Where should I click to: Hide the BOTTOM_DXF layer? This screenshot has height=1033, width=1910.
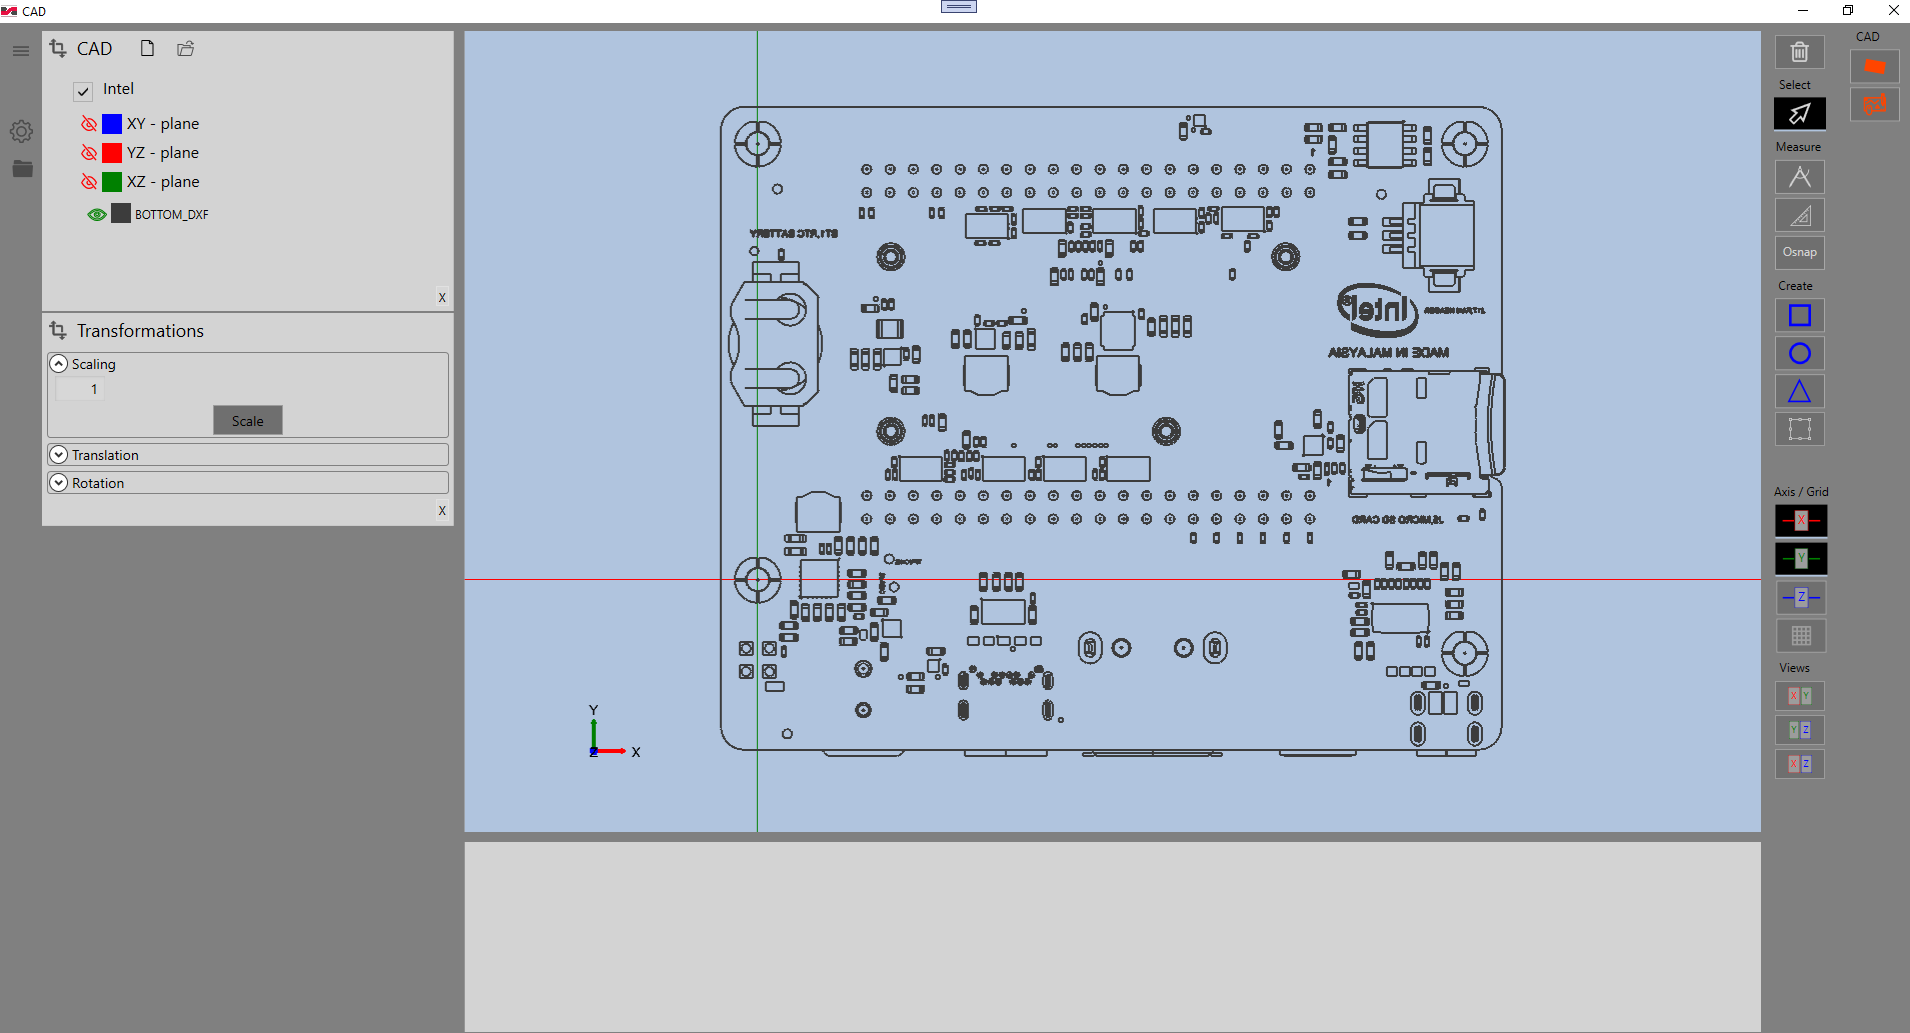pos(97,214)
